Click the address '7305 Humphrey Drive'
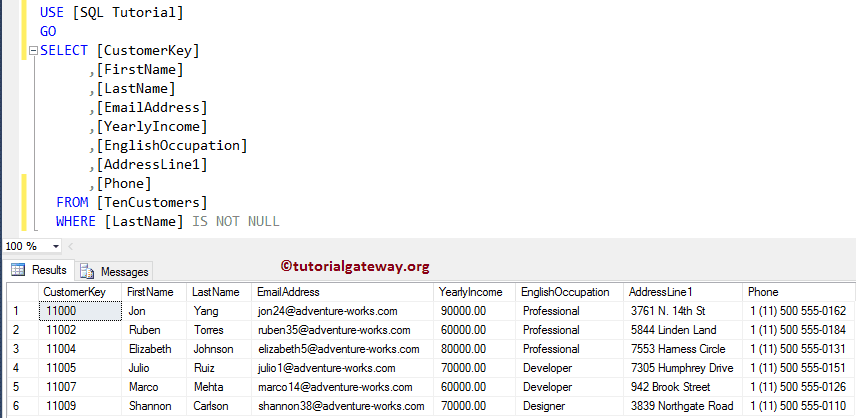Screen dimensions: 856x418 (683, 368)
